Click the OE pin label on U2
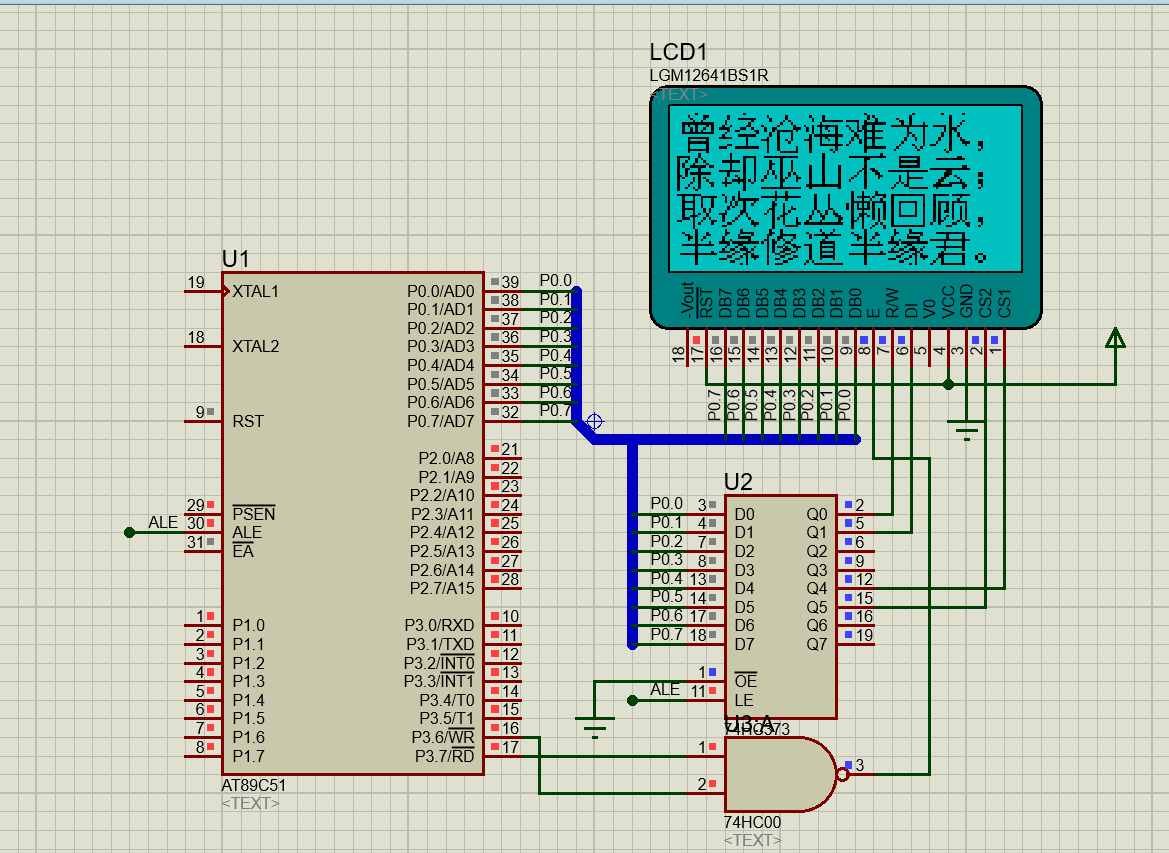This screenshot has height=853, width=1169. 746,680
